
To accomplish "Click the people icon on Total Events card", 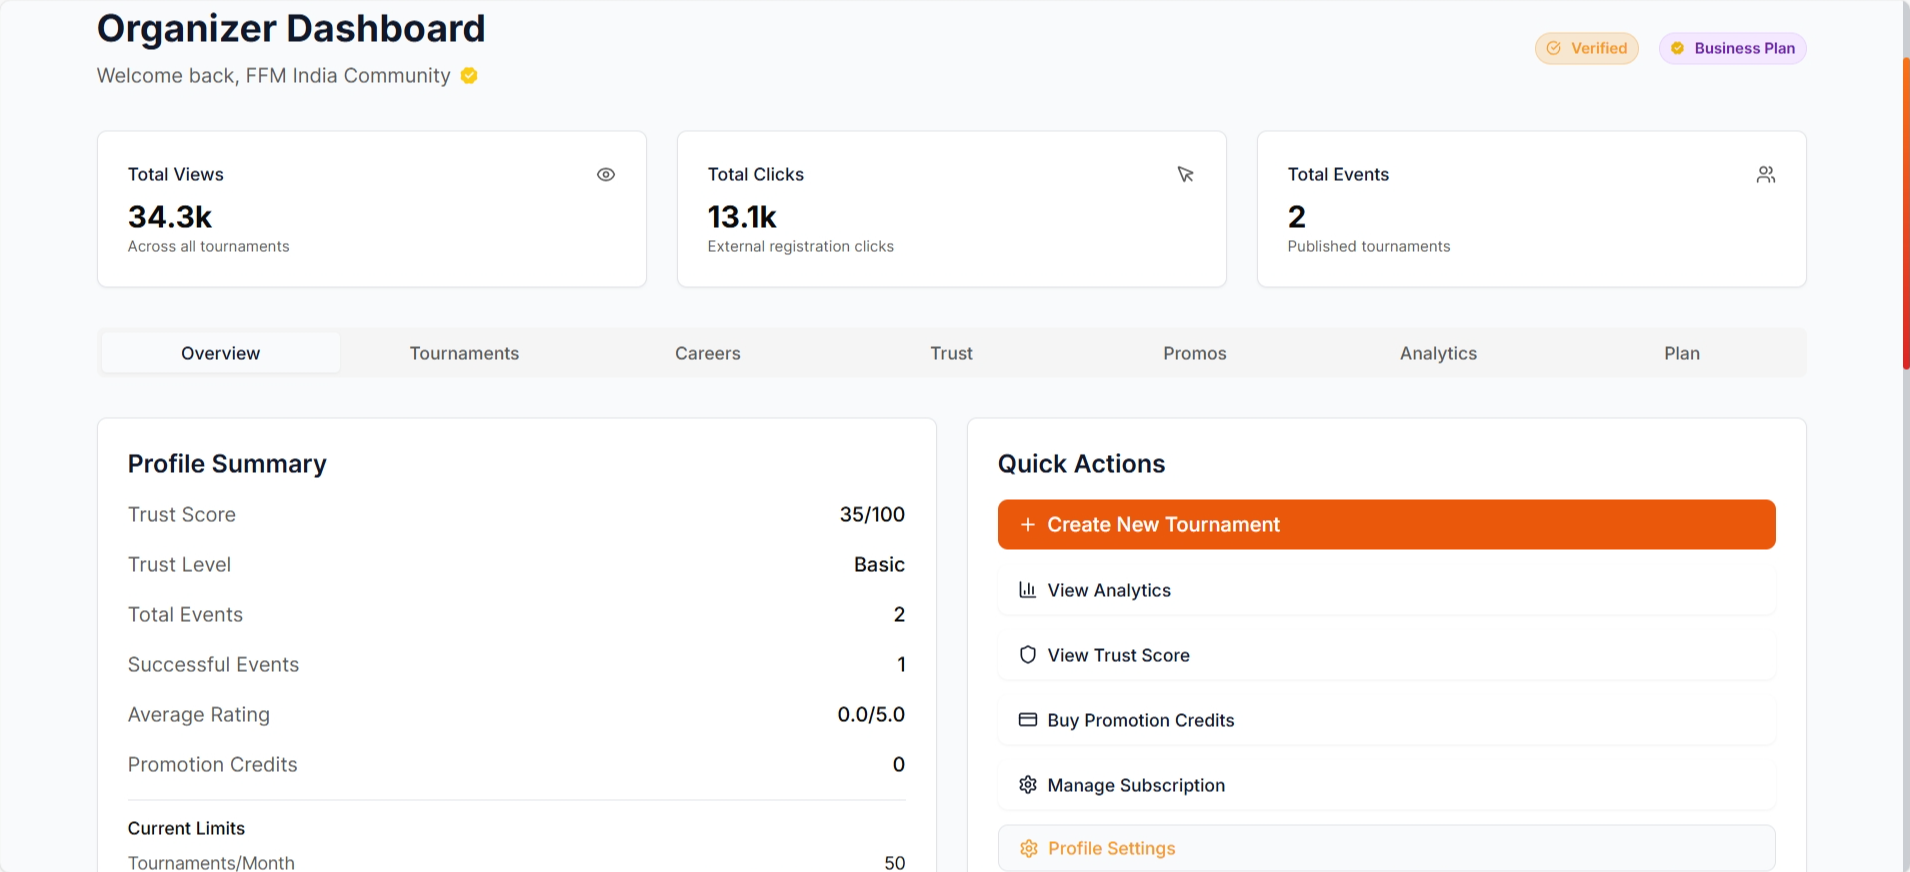I will 1766,175.
